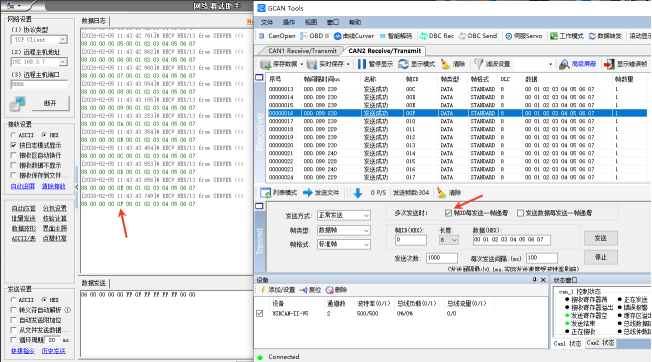Switch to Can2 status tab
Screen dimensions: 652x362
[600, 343]
